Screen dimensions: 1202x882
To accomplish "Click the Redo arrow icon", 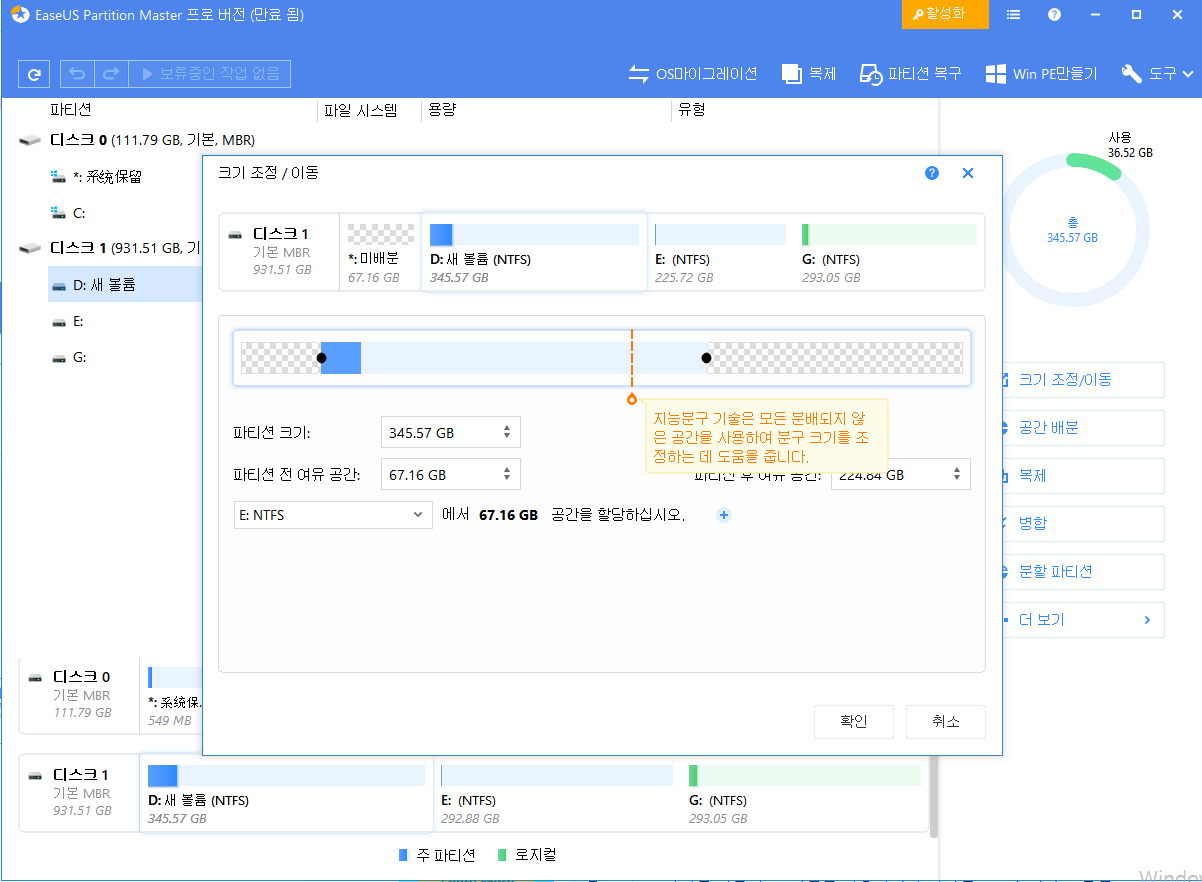I will tap(110, 73).
